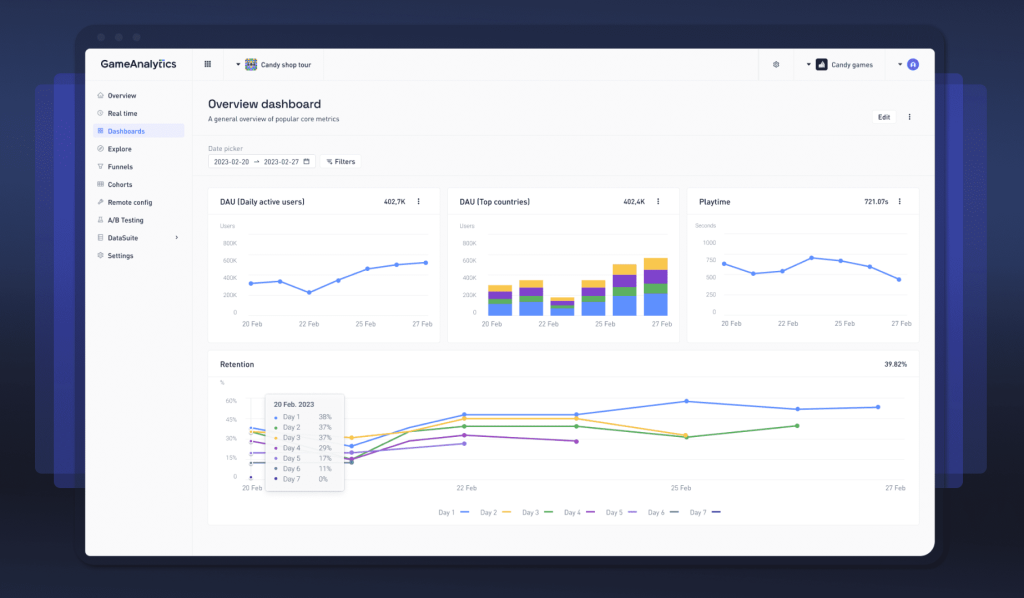The height and width of the screenshot is (598, 1024).
Task: Open Remote config in the sidebar
Action: [129, 202]
